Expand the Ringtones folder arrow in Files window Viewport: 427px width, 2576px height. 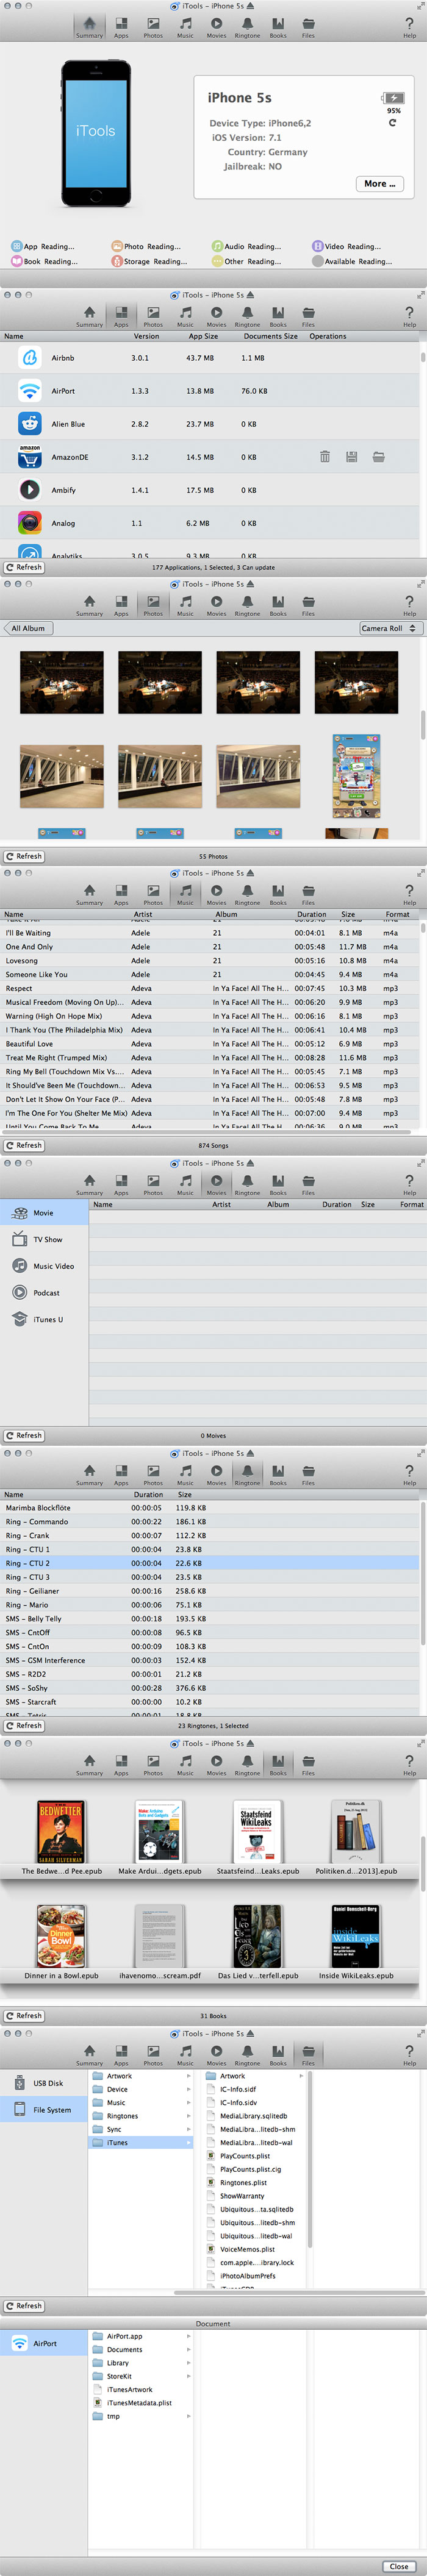pyautogui.click(x=188, y=2116)
